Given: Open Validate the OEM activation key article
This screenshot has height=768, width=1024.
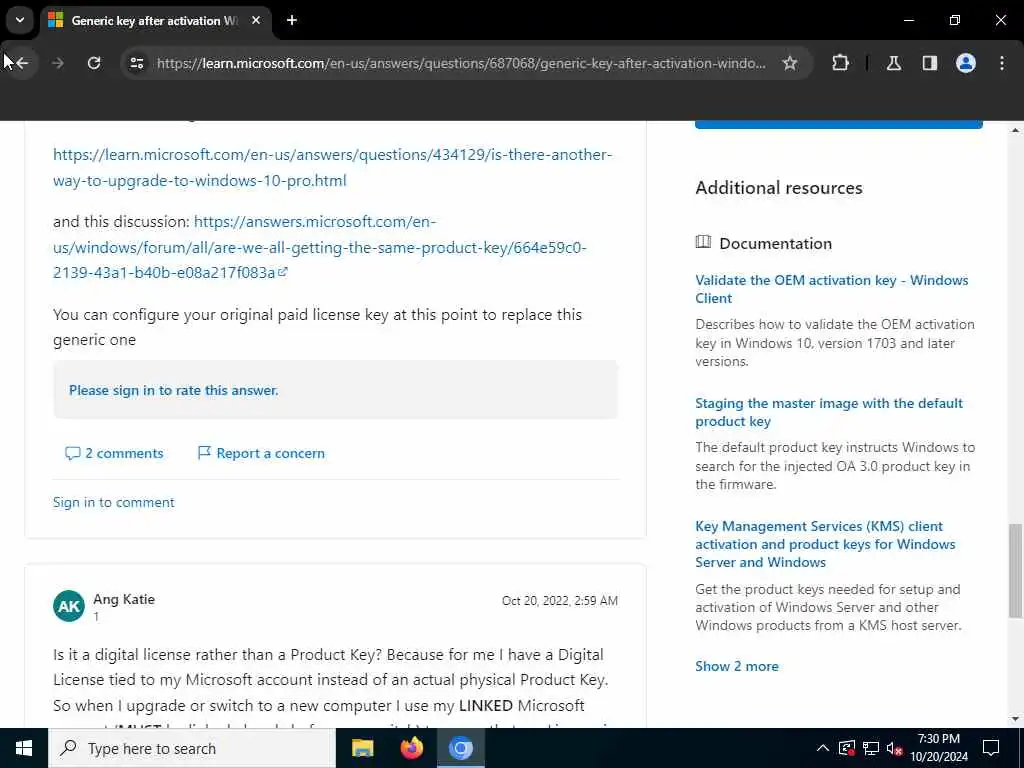Looking at the screenshot, I should coord(831,289).
